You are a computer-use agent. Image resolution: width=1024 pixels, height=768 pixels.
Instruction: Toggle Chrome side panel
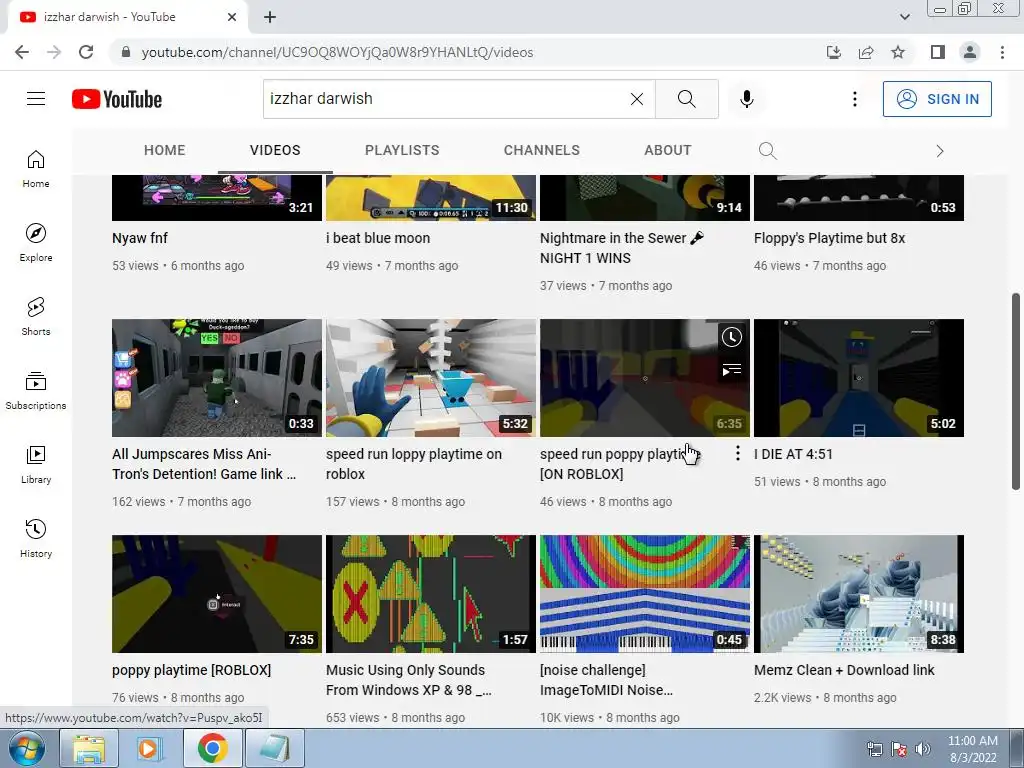pyautogui.click(x=938, y=52)
